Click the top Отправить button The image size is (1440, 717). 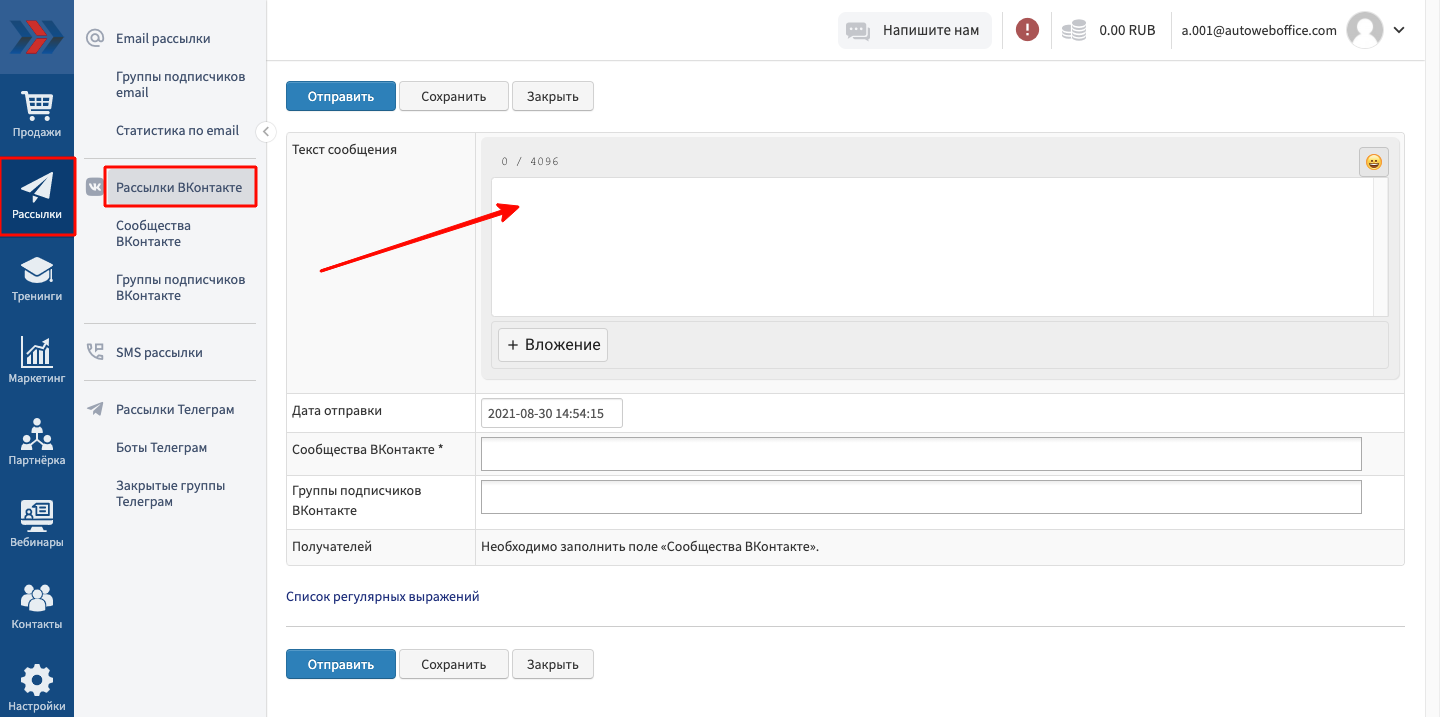340,96
